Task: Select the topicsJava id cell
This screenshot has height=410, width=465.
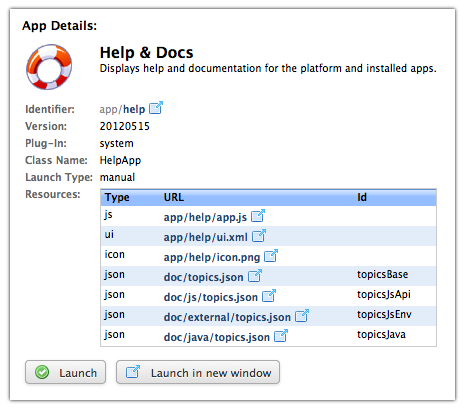Action: (x=381, y=335)
